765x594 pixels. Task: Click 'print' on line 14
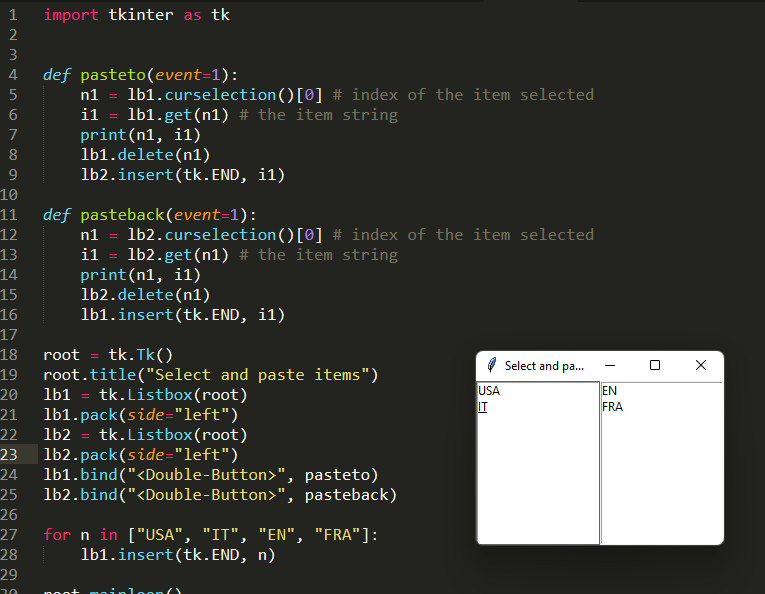pyautogui.click(x=103, y=275)
